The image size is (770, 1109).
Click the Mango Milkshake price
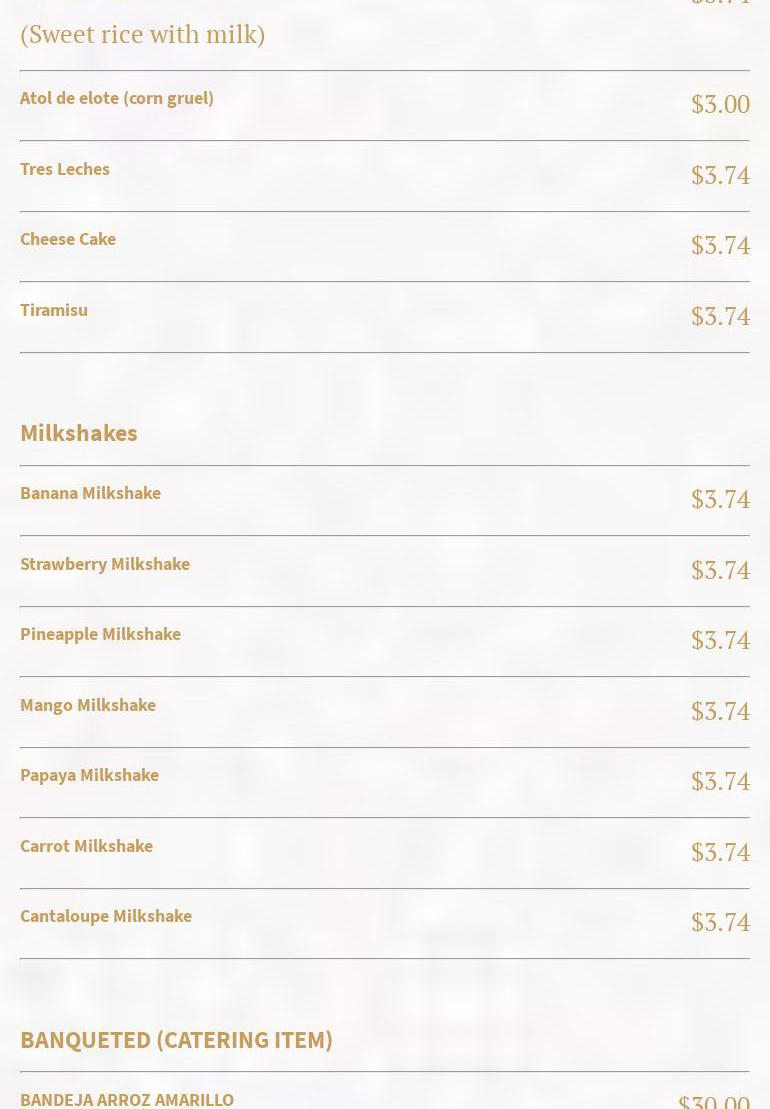point(720,711)
